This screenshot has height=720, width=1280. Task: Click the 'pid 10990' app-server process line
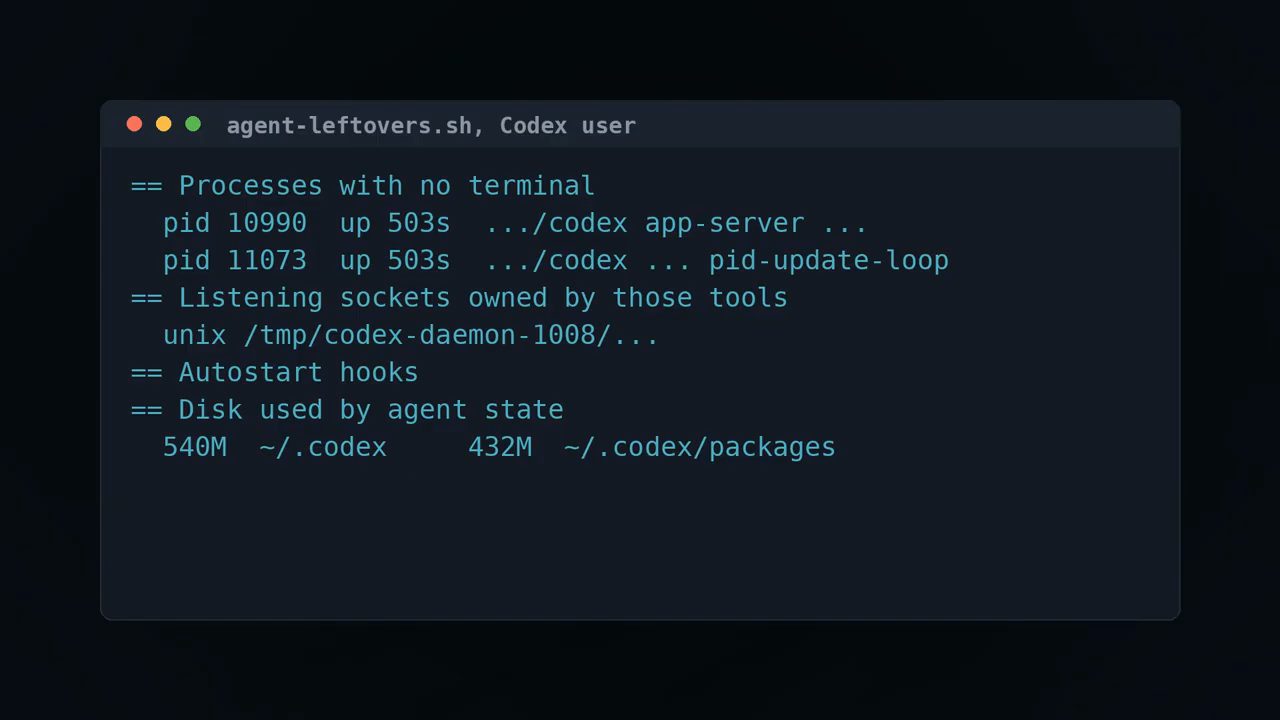coord(515,223)
